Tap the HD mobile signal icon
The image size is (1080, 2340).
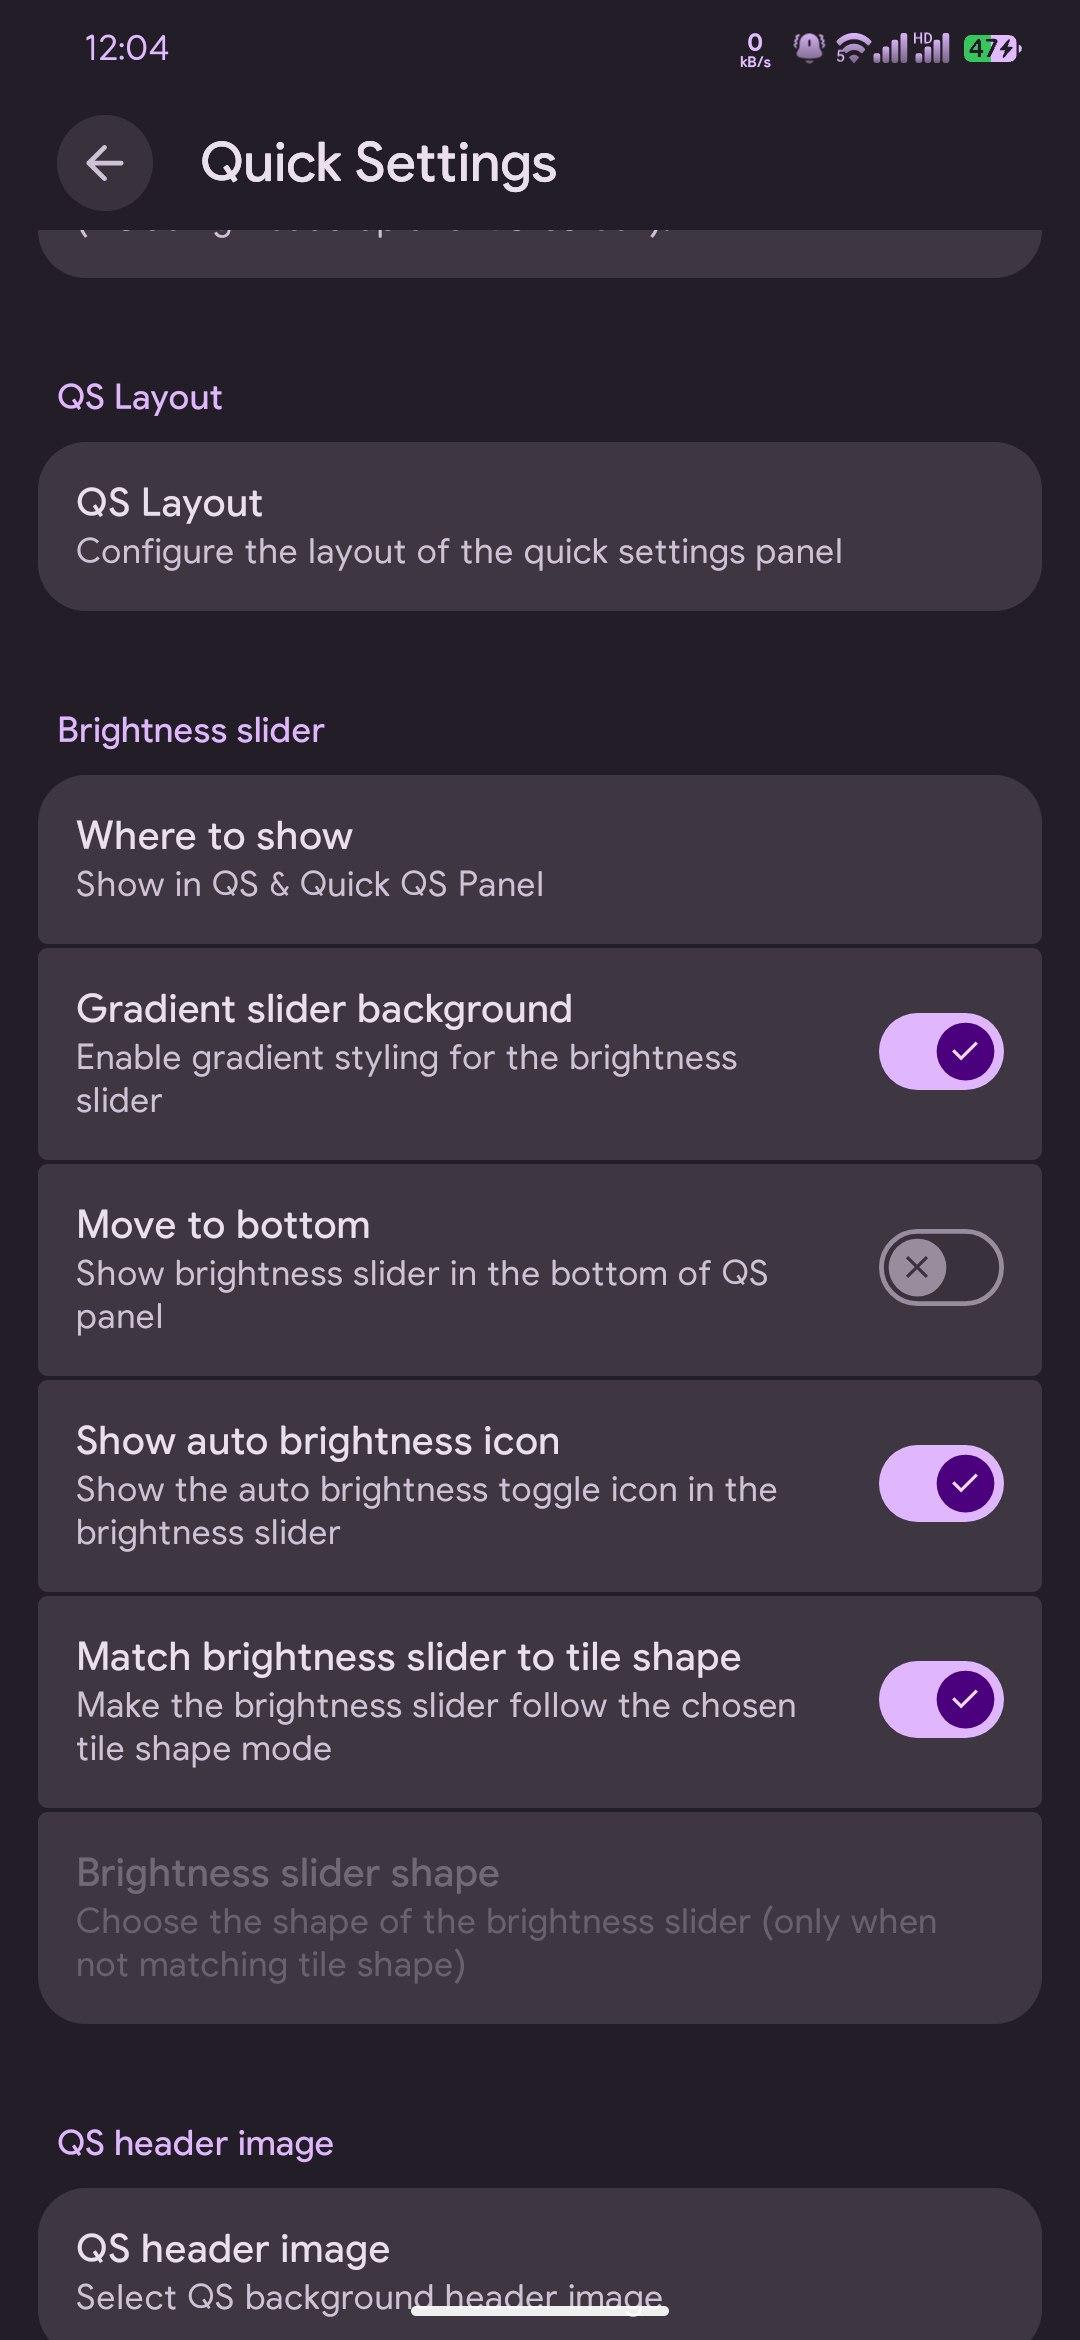tap(932, 47)
